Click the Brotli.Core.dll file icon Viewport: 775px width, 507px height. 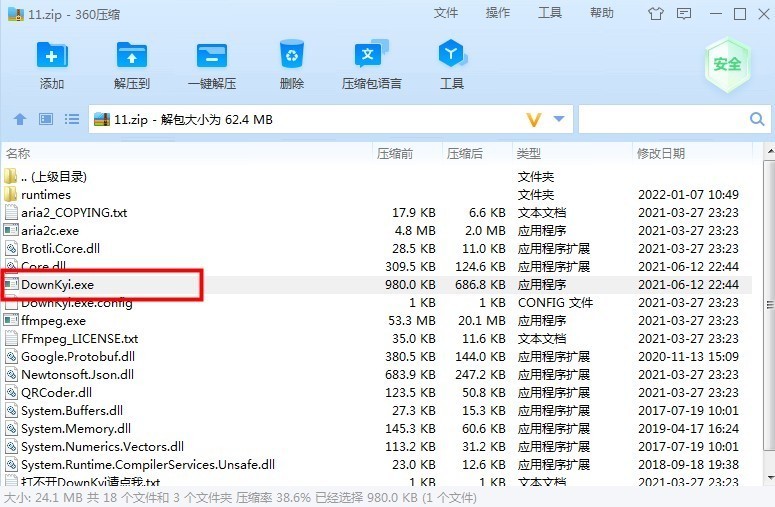pyautogui.click(x=11, y=248)
